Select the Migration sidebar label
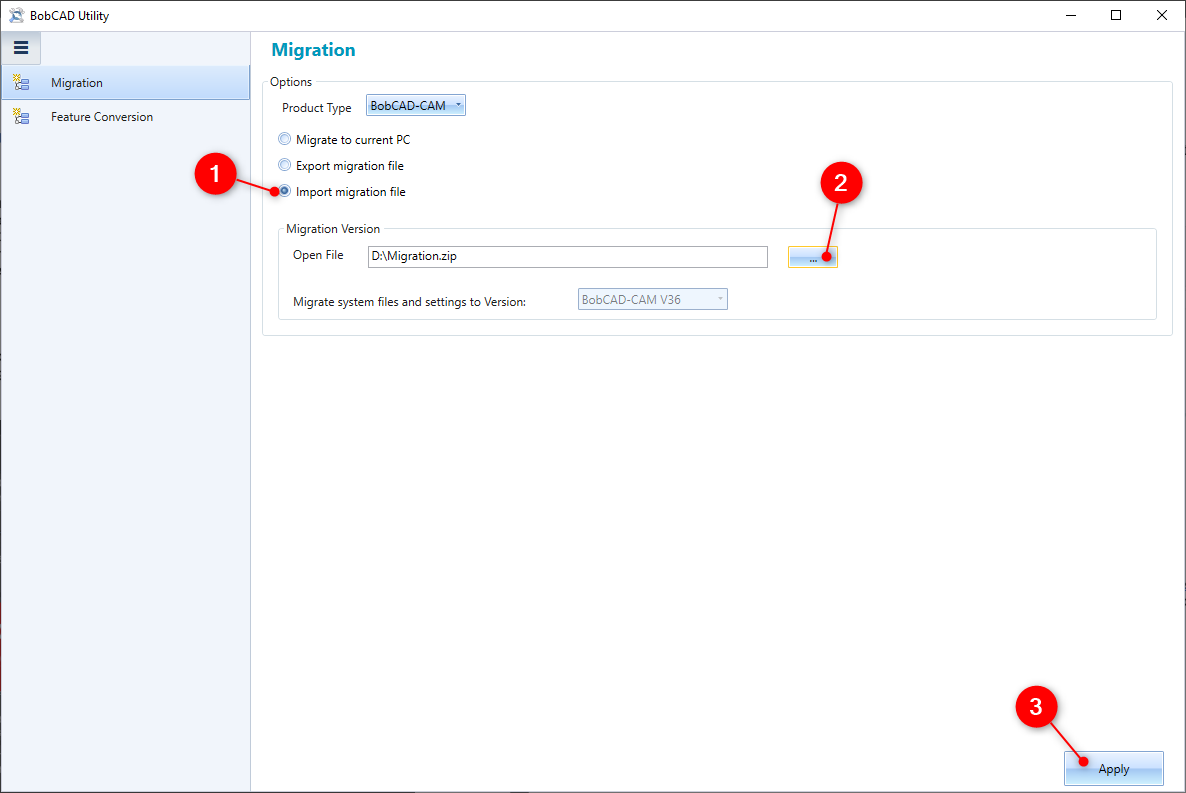Viewport: 1186px width, 793px height. tap(76, 82)
